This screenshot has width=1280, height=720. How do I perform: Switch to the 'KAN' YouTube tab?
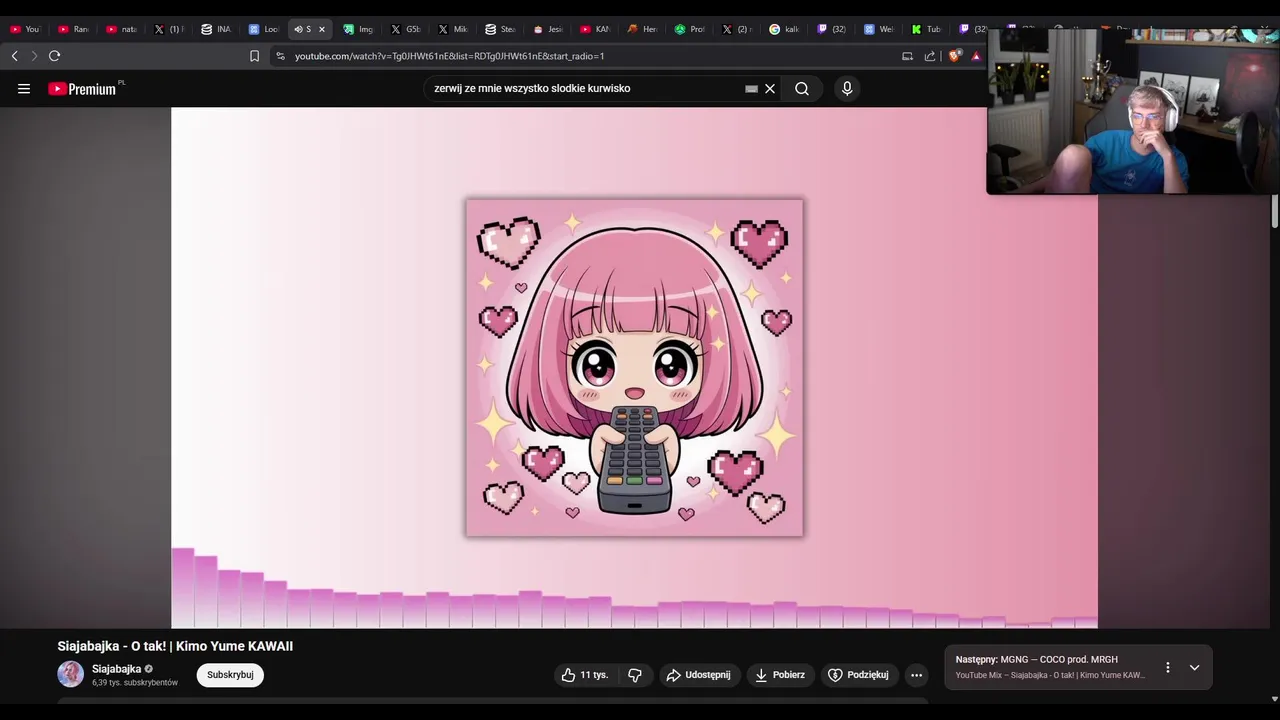pos(595,29)
